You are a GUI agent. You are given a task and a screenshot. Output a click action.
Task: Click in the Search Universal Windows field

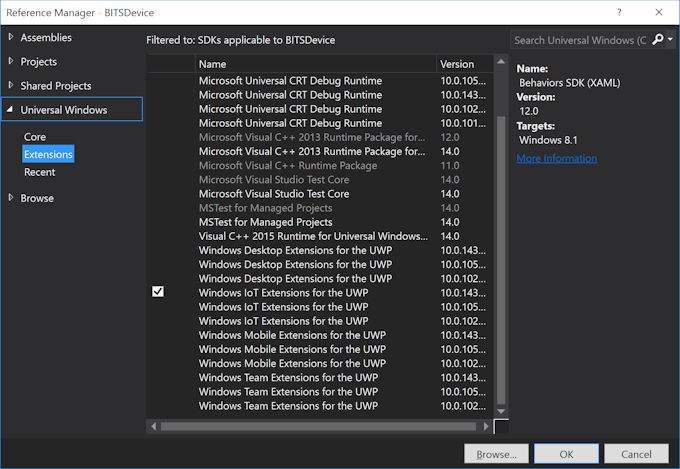[x=580, y=40]
